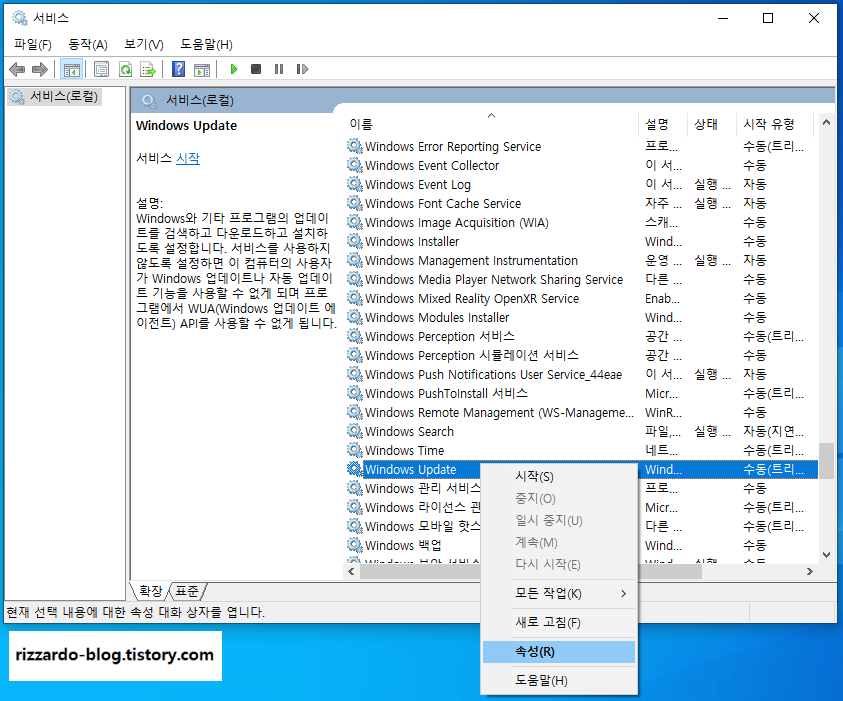The image size is (843, 701).
Task: Click the blue Help toolbar icon
Action: click(x=178, y=69)
